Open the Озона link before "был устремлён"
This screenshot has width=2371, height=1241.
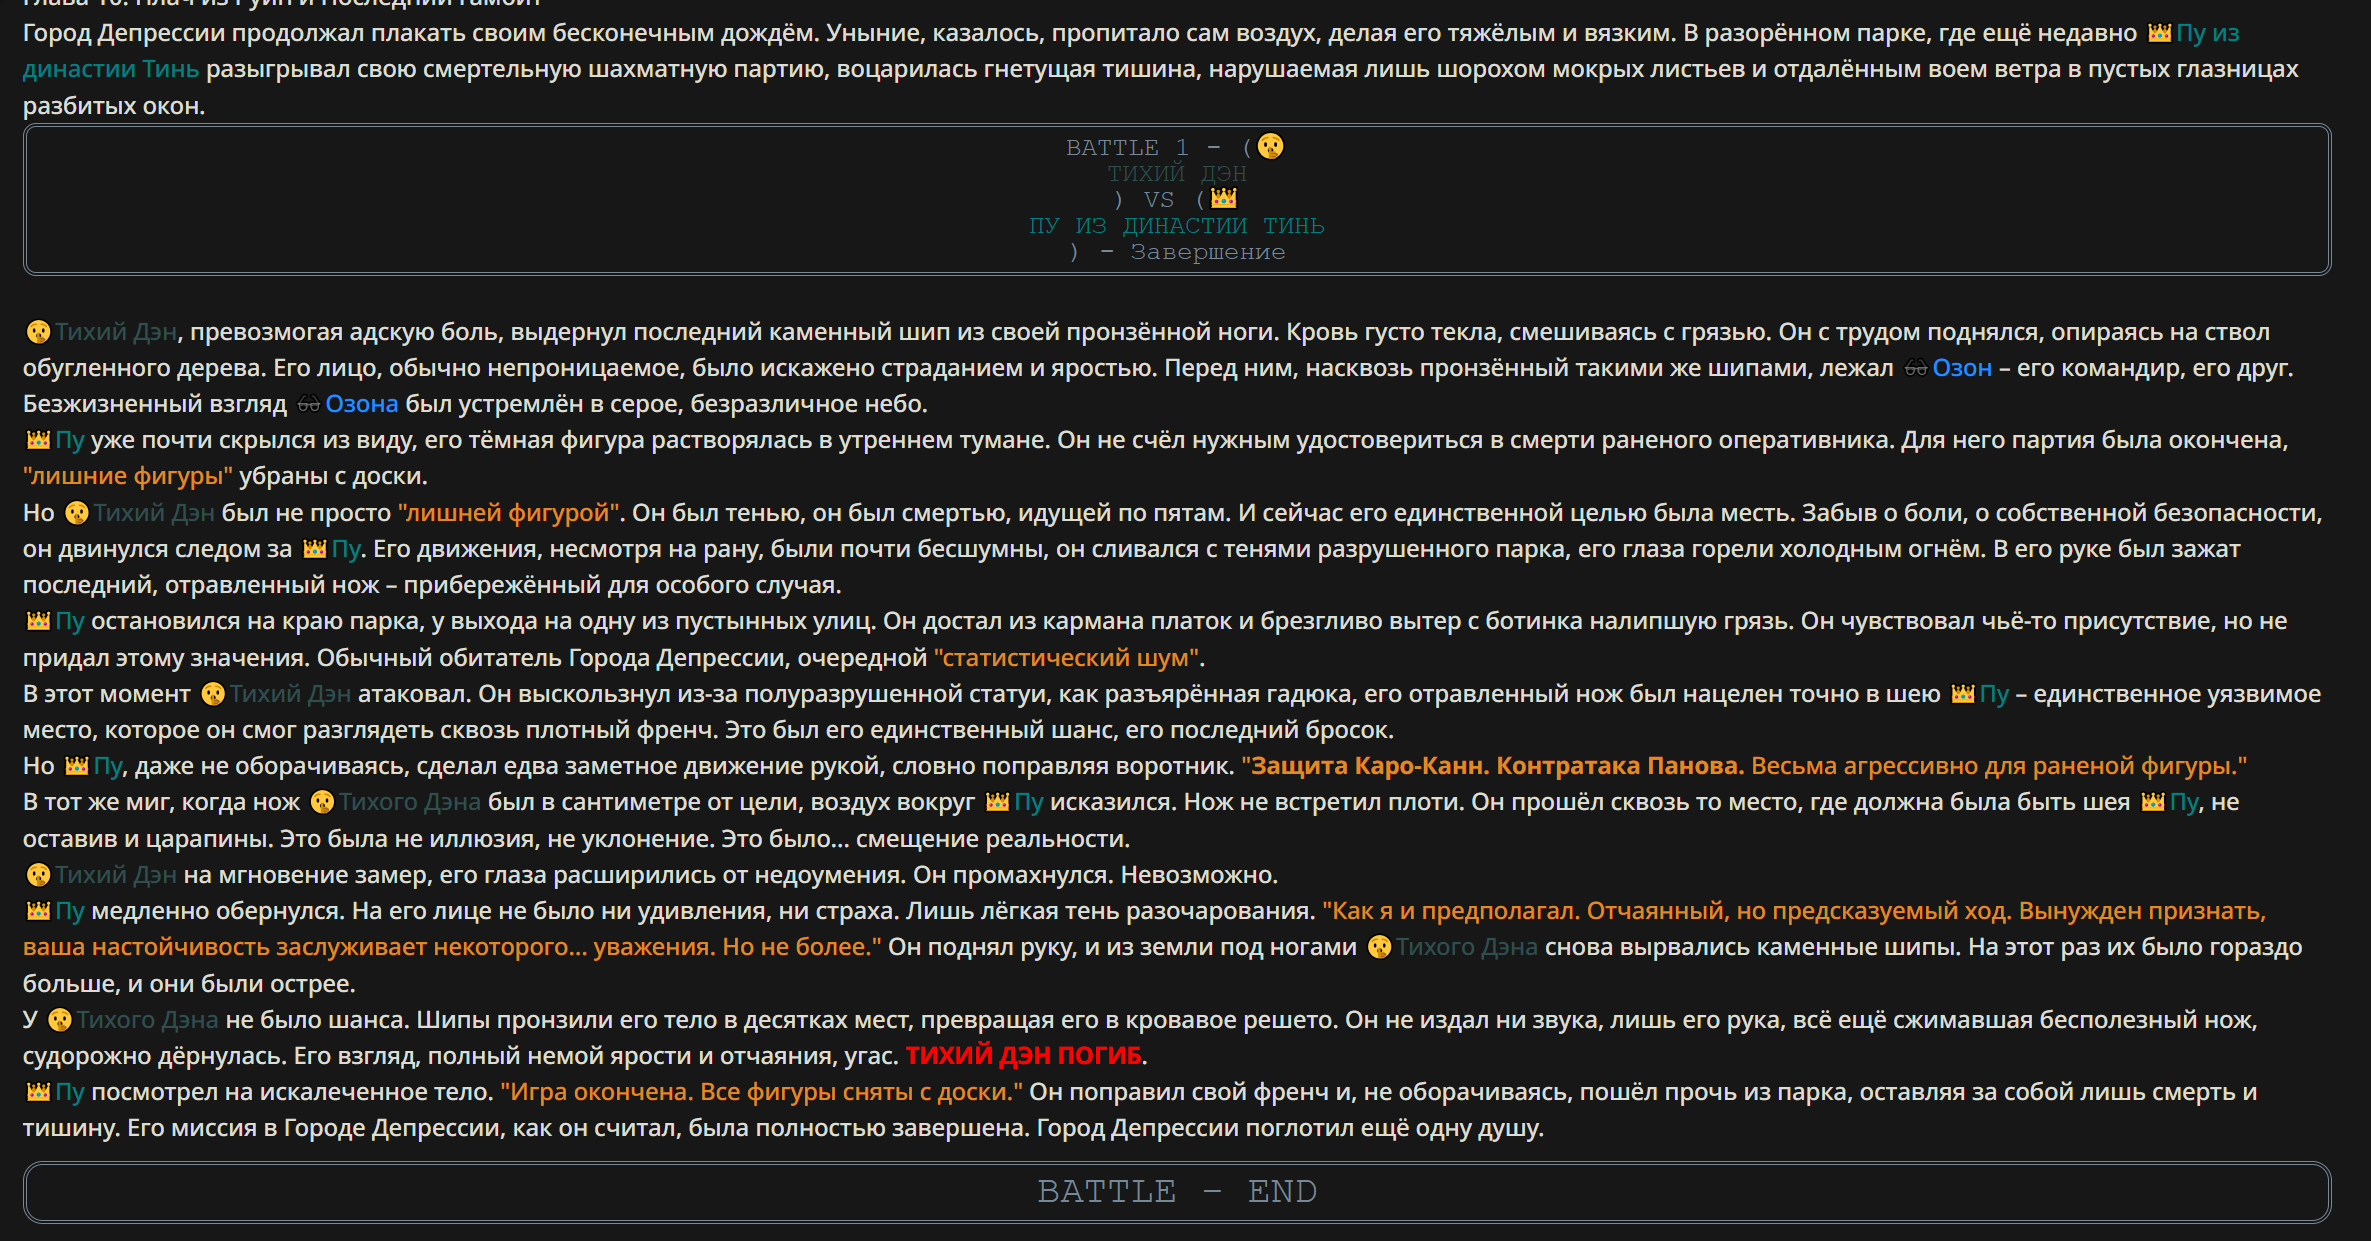click(362, 404)
